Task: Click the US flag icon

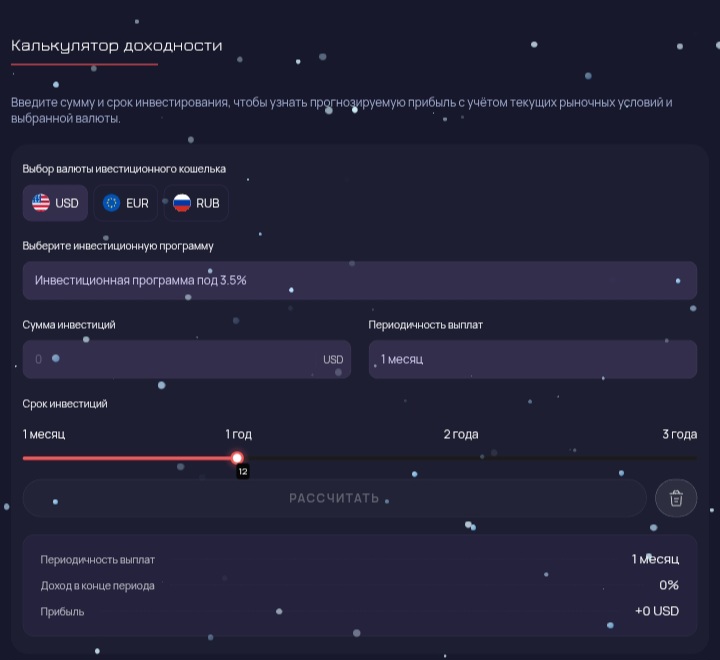Action: point(40,203)
